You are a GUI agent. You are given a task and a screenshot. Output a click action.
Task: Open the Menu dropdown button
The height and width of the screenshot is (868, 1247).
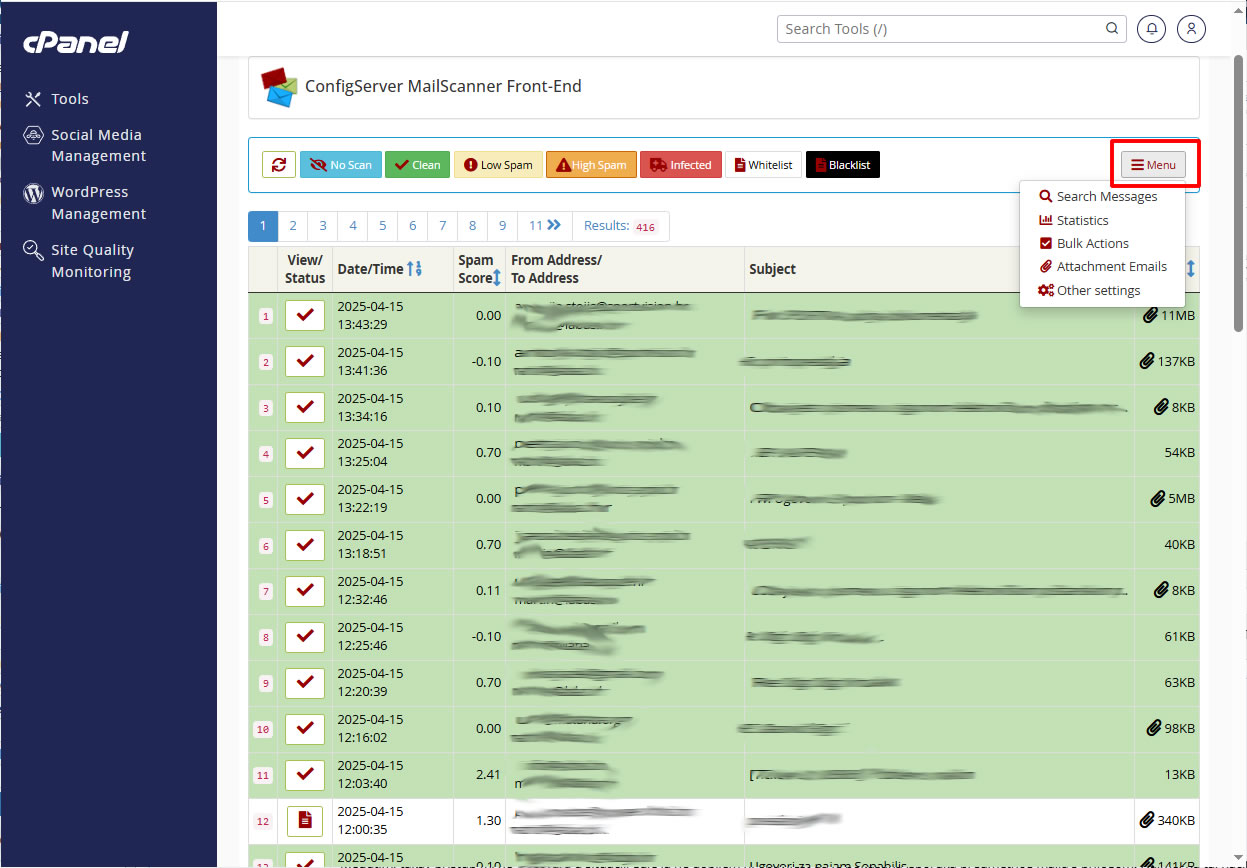1153,165
